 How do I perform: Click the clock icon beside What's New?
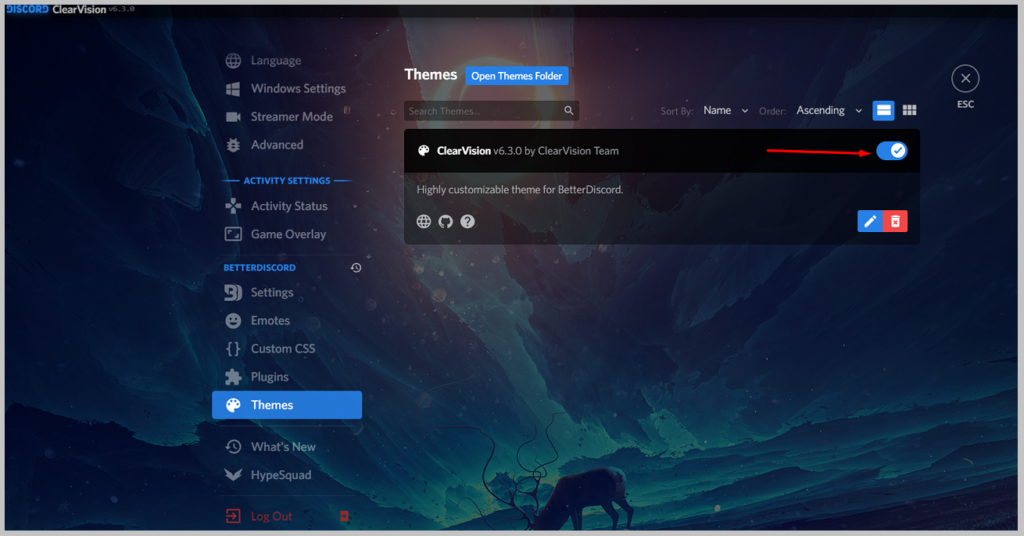pyautogui.click(x=233, y=447)
